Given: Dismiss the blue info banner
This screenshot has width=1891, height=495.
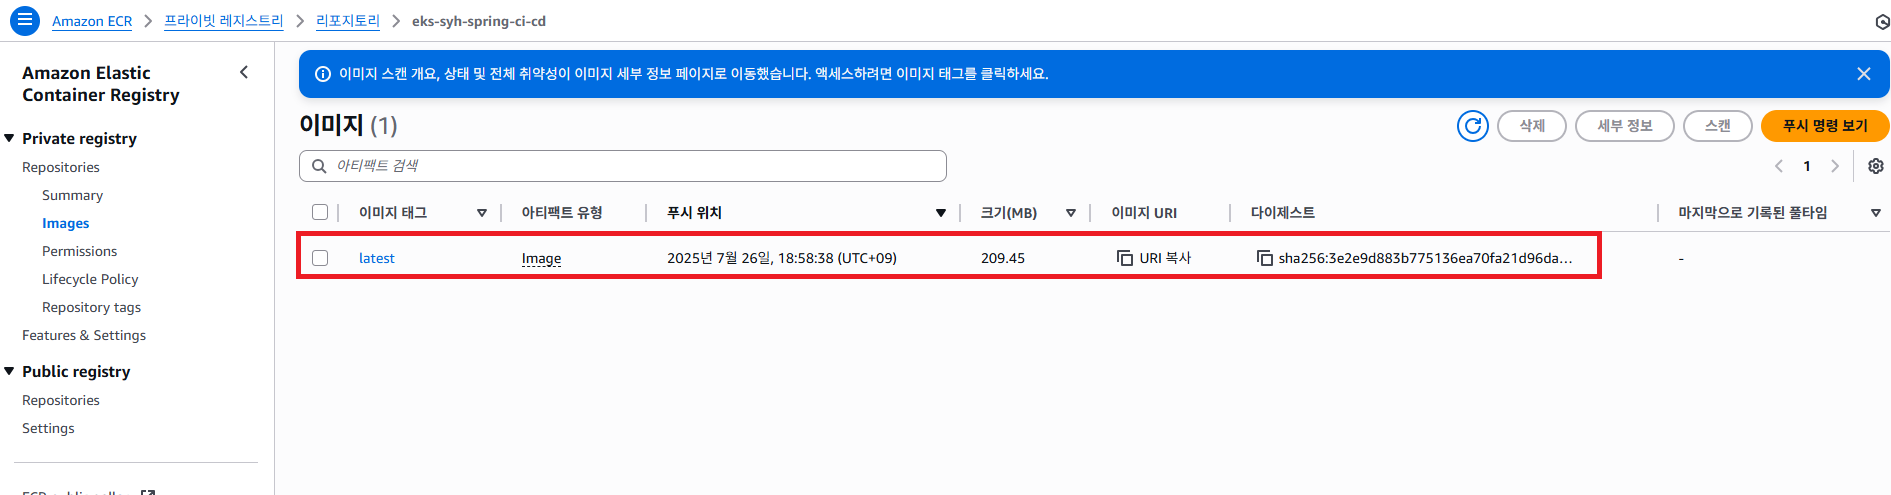Looking at the screenshot, I should [1864, 74].
